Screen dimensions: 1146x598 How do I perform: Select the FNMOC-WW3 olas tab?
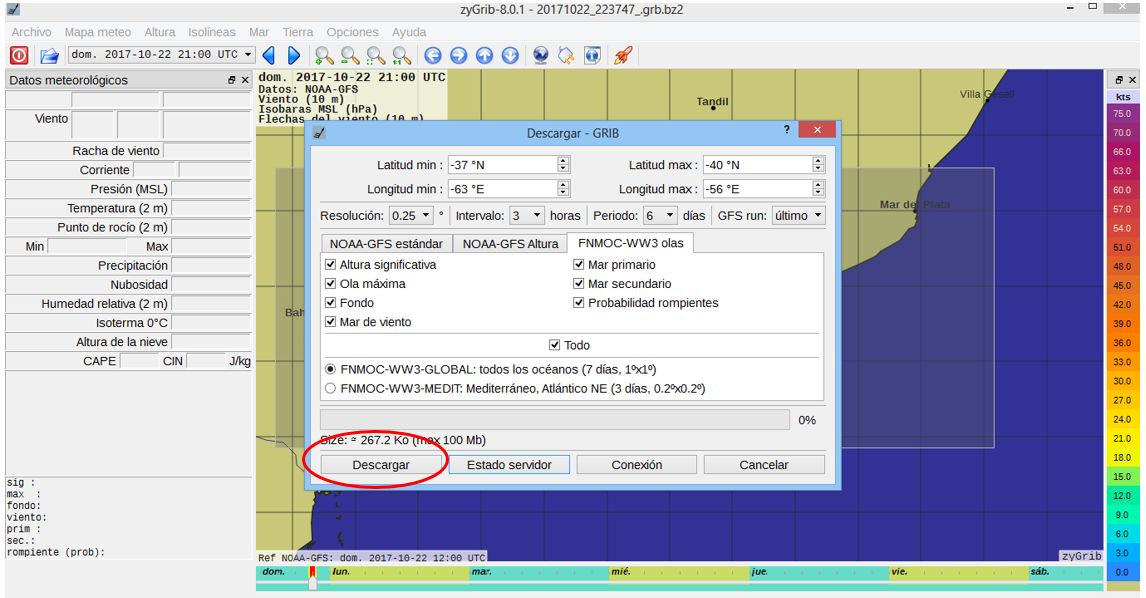click(x=631, y=243)
